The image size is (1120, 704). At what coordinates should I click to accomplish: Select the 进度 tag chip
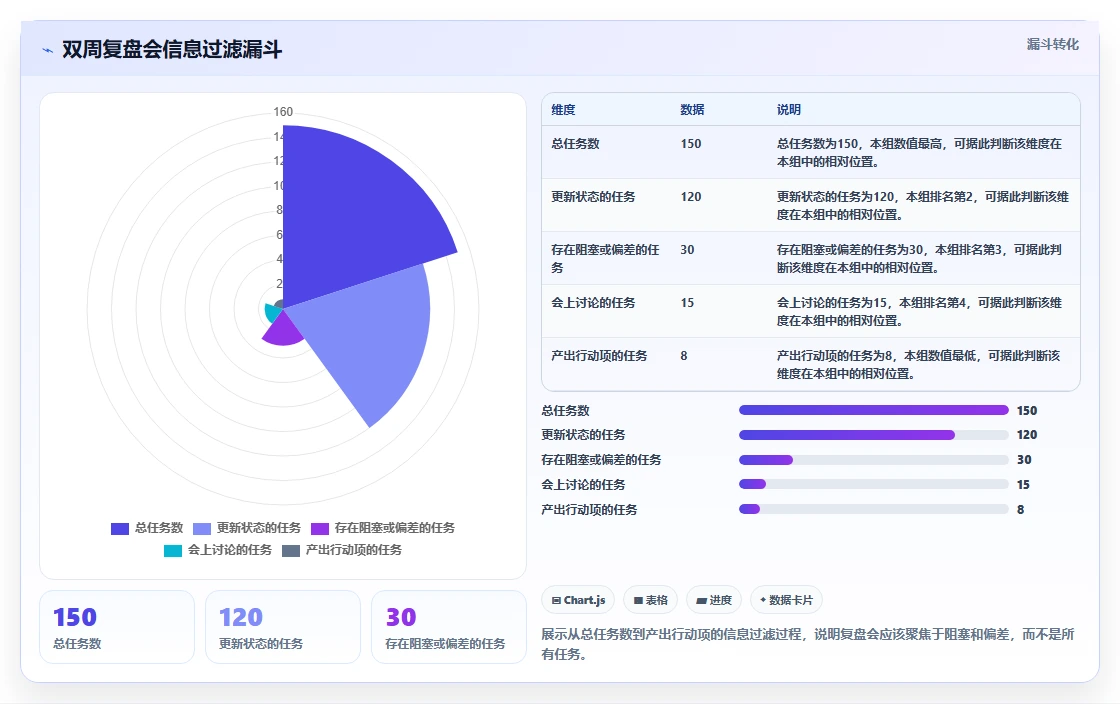point(714,600)
